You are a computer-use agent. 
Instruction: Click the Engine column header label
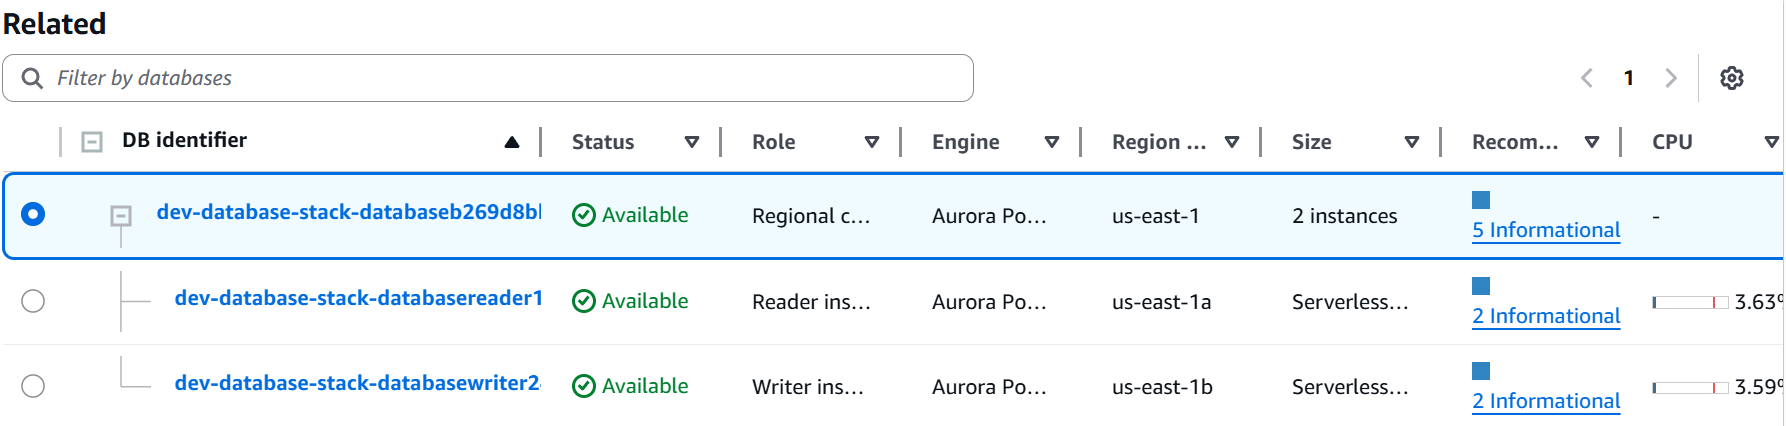[x=966, y=142]
